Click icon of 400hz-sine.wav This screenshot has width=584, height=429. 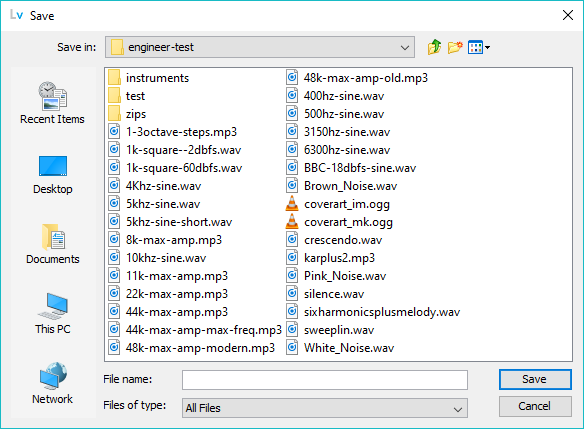point(292,96)
